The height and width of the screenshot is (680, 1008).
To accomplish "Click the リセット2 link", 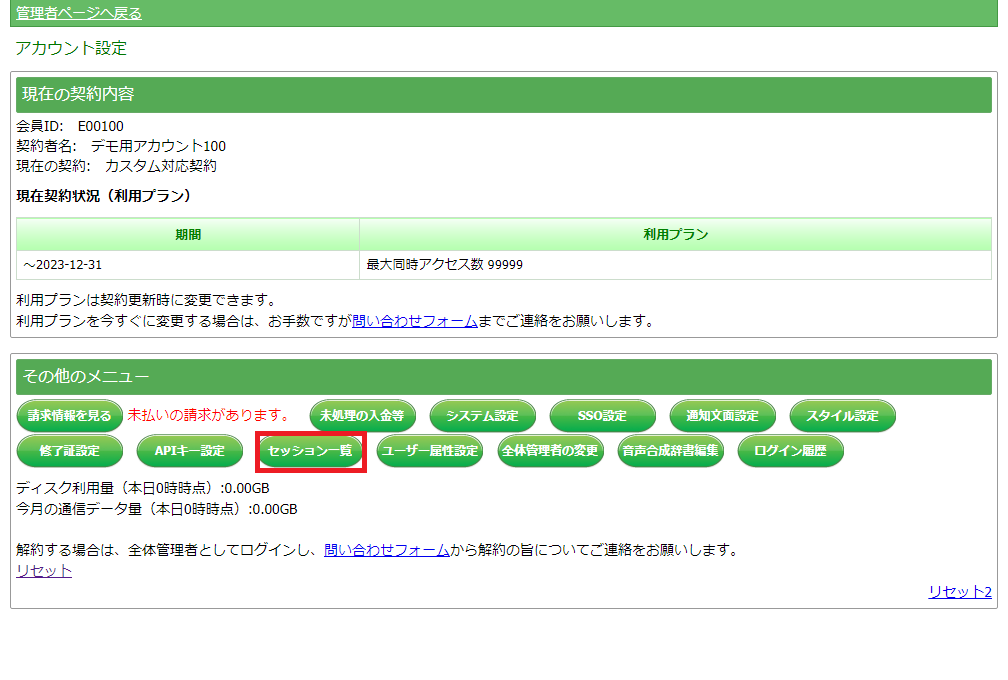I will [x=960, y=592].
